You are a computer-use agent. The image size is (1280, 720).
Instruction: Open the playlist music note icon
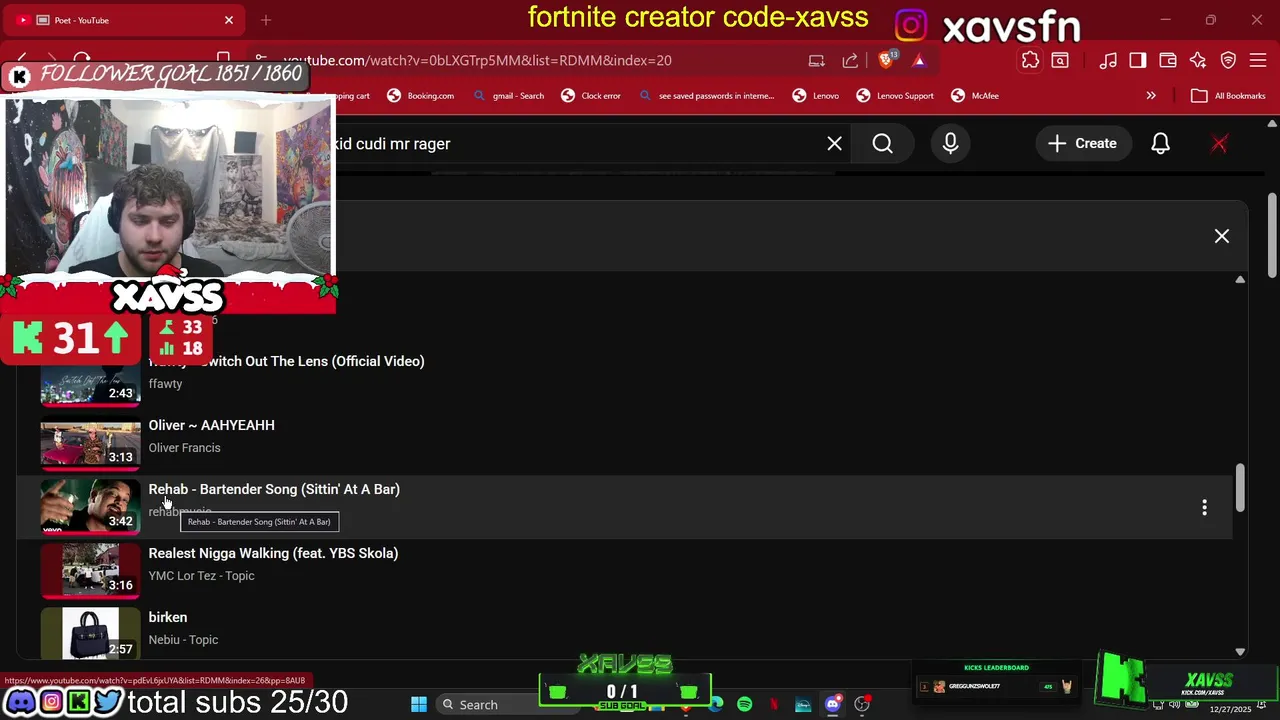1108,61
